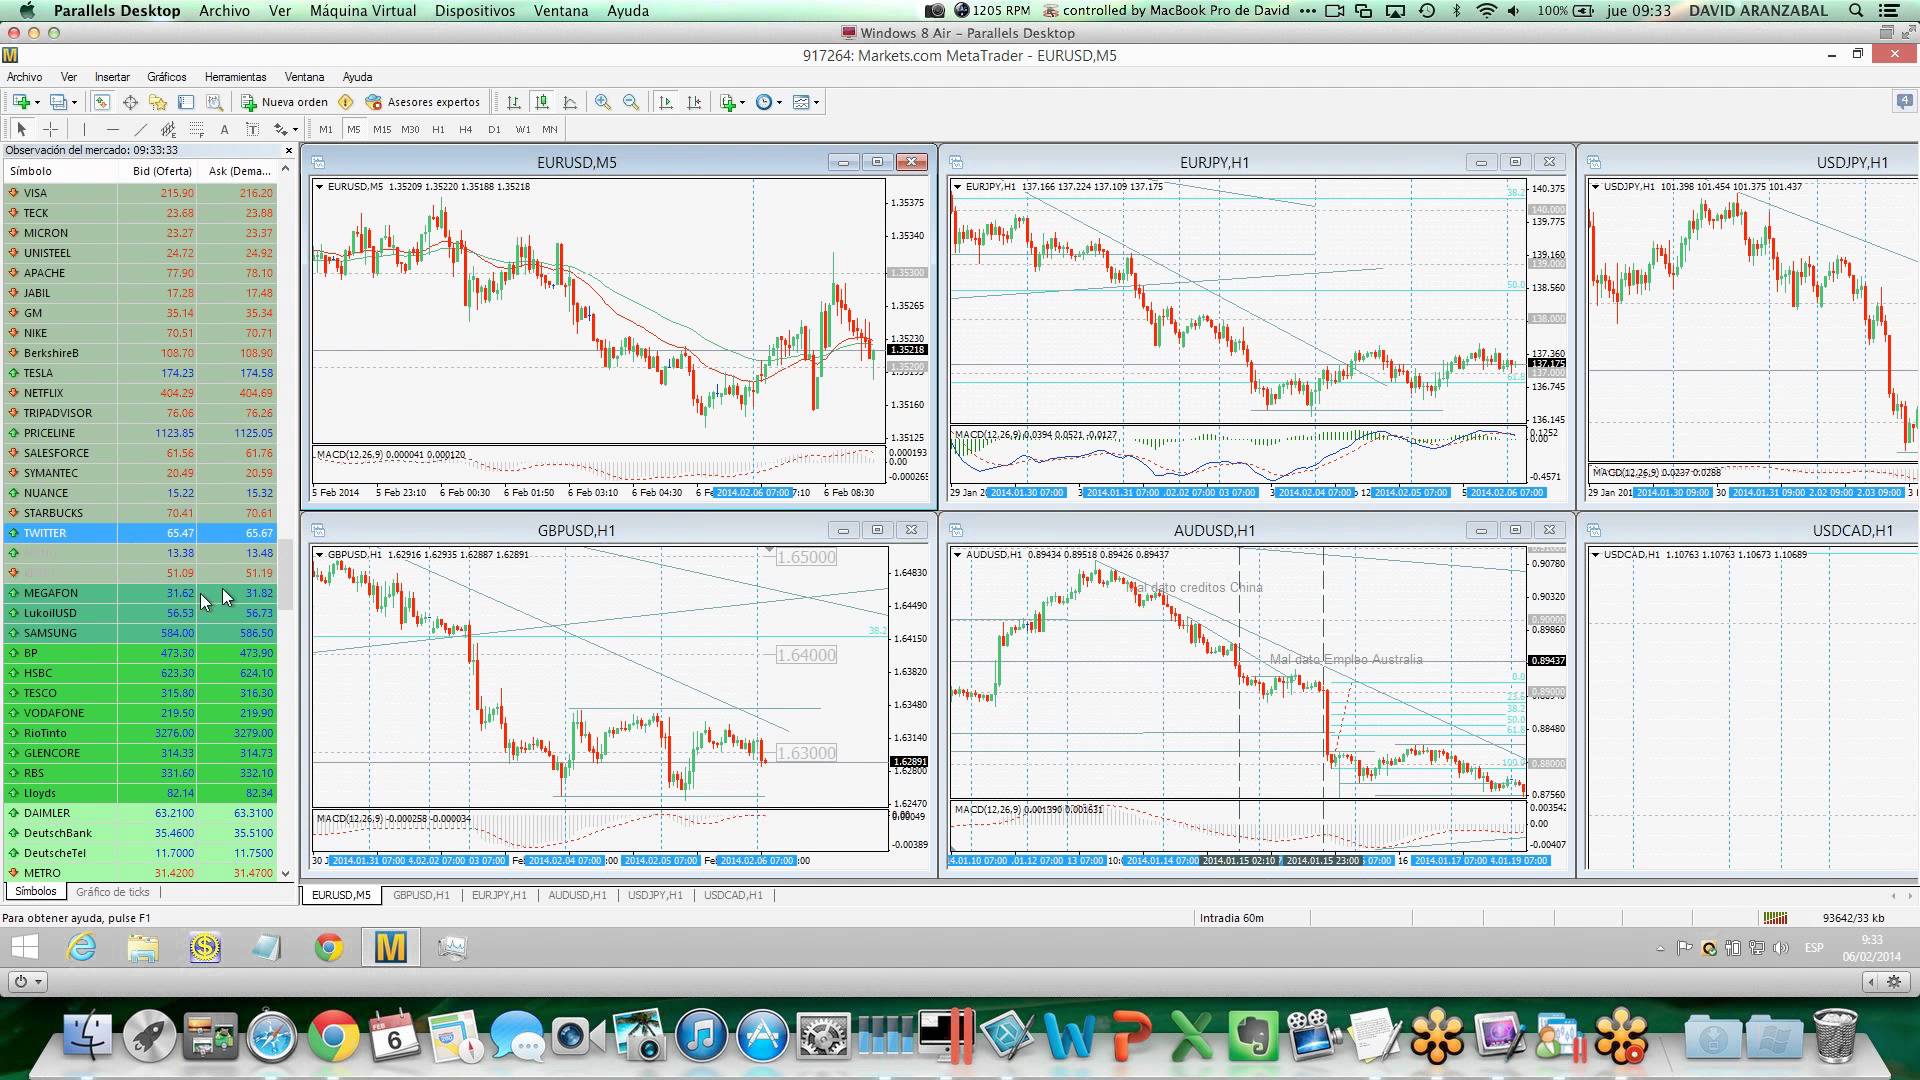Image resolution: width=1920 pixels, height=1080 pixels.
Task: Switch chart to candlestick display
Action: (542, 102)
